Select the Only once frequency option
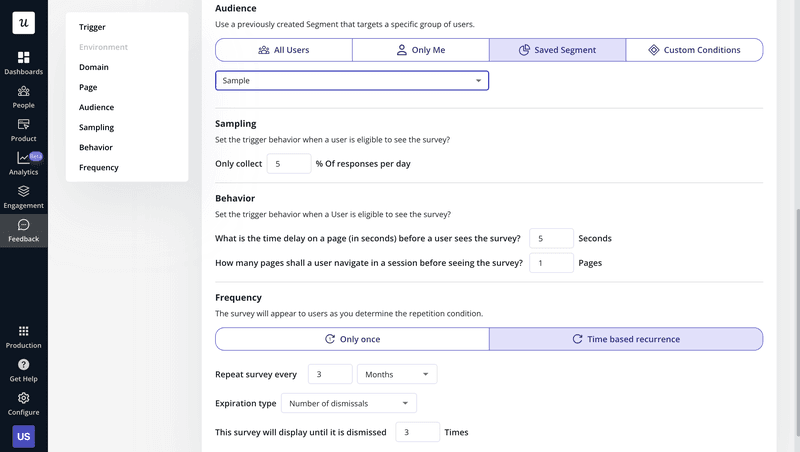 [352, 339]
